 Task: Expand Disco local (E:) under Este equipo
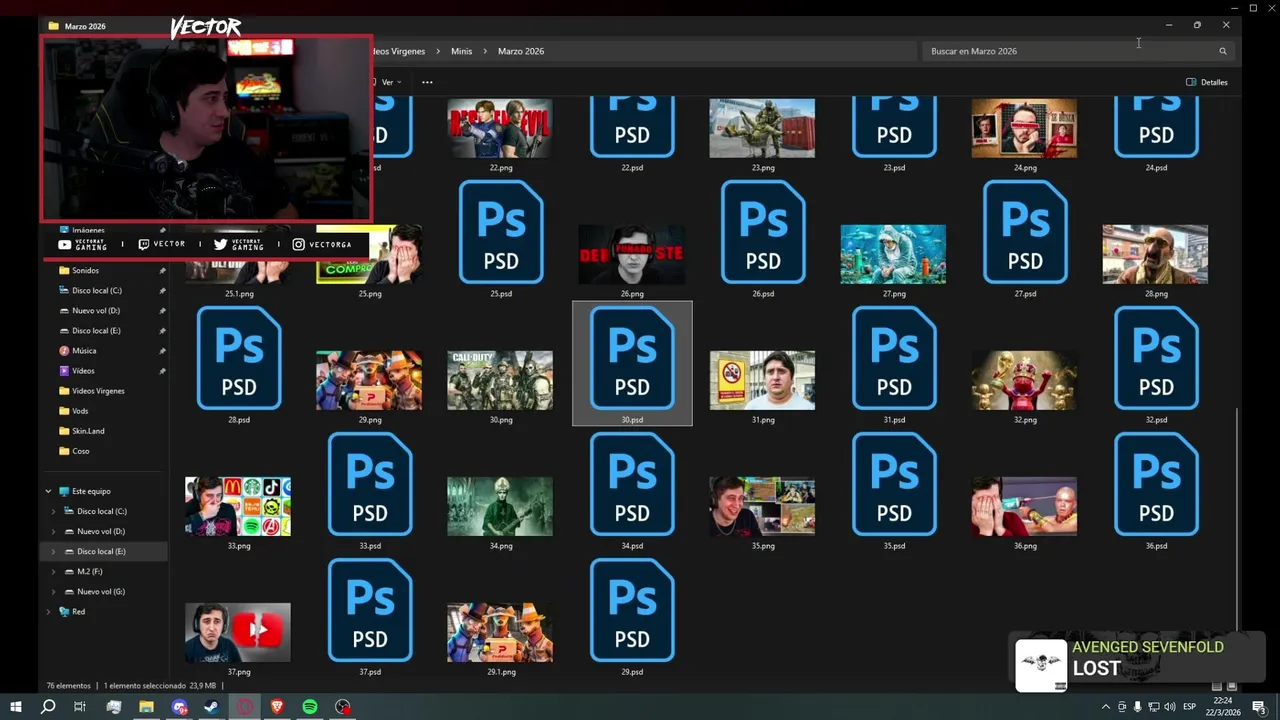(x=54, y=551)
